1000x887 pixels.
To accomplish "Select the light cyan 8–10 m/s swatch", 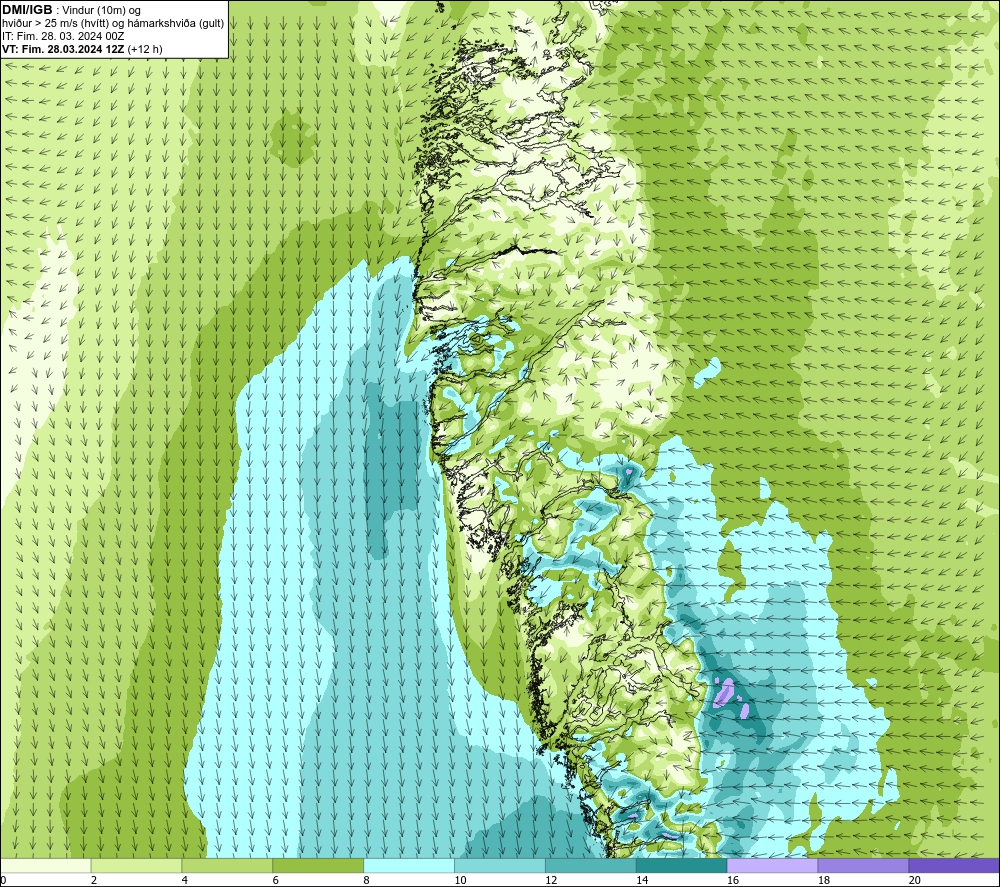I will coord(409,865).
